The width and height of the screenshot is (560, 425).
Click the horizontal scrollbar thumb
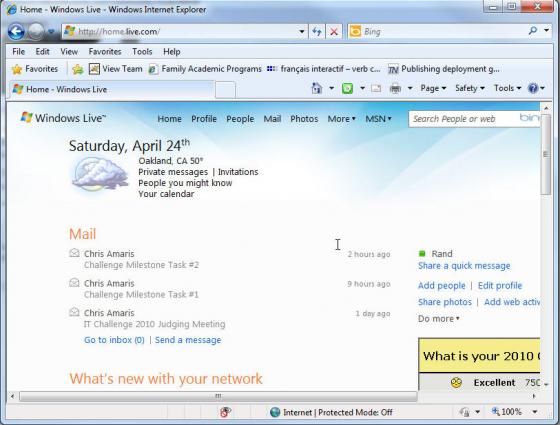tap(218, 396)
